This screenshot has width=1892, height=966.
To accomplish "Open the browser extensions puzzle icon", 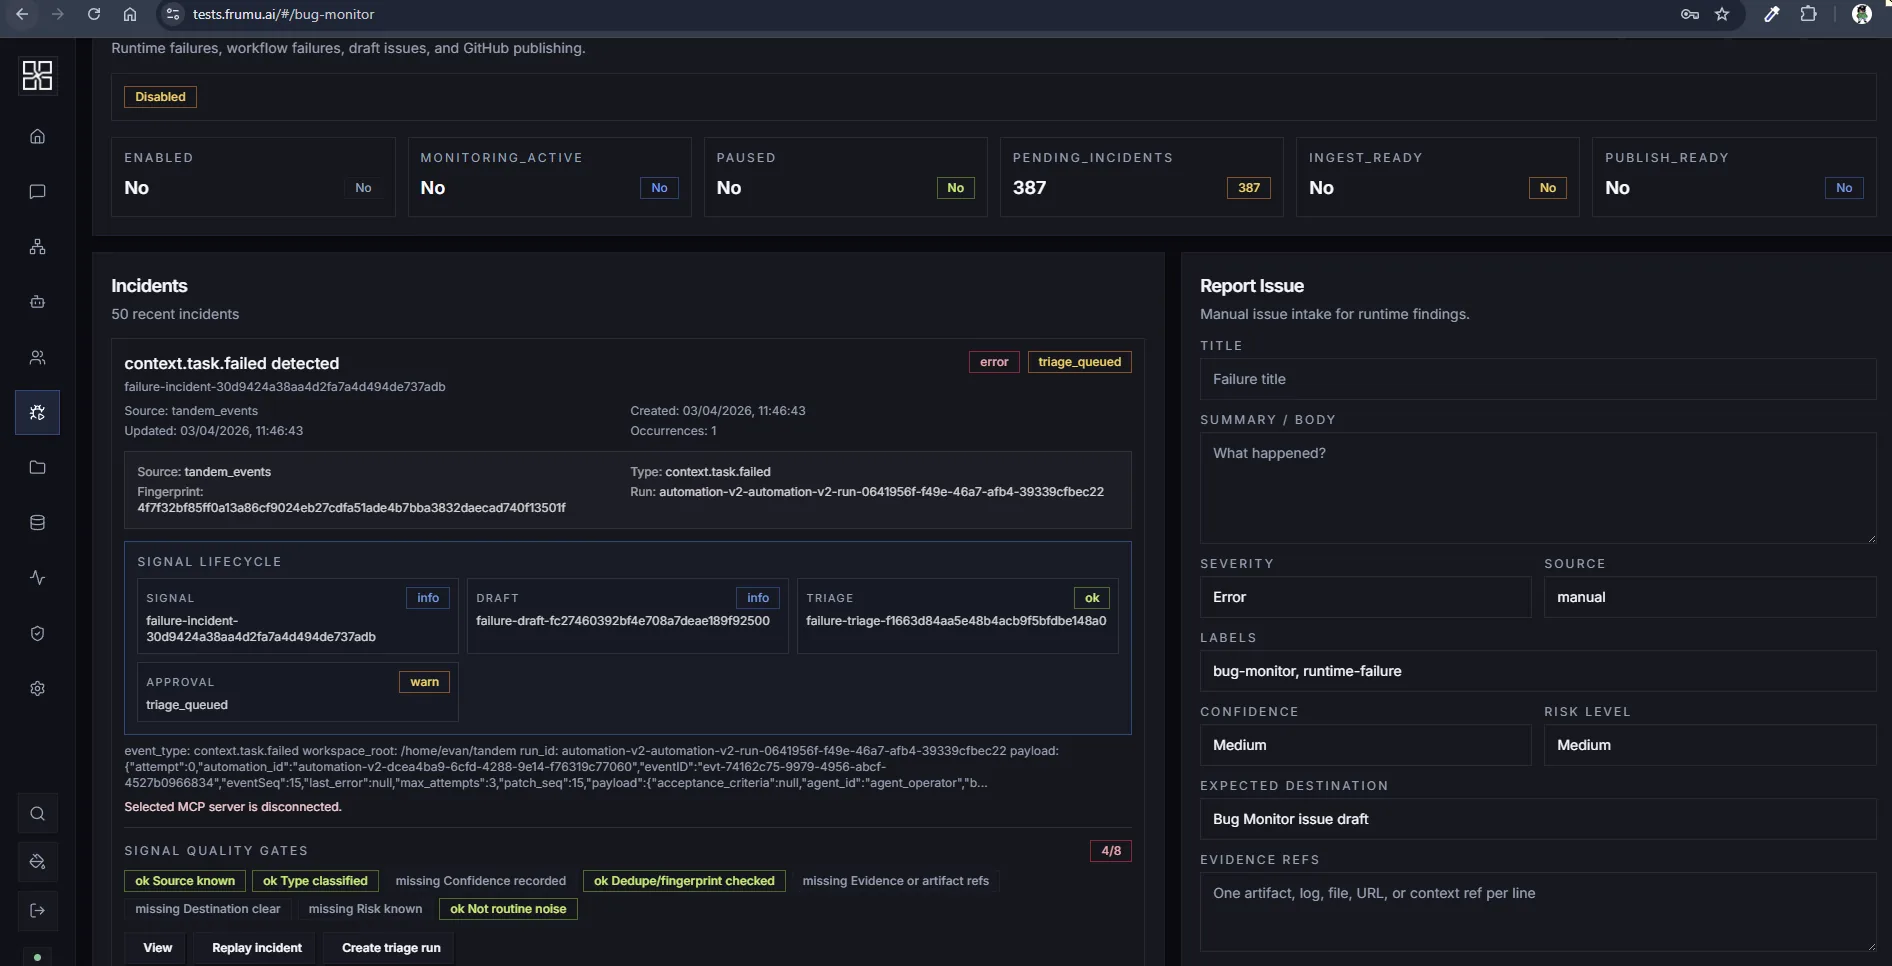I will 1808,14.
